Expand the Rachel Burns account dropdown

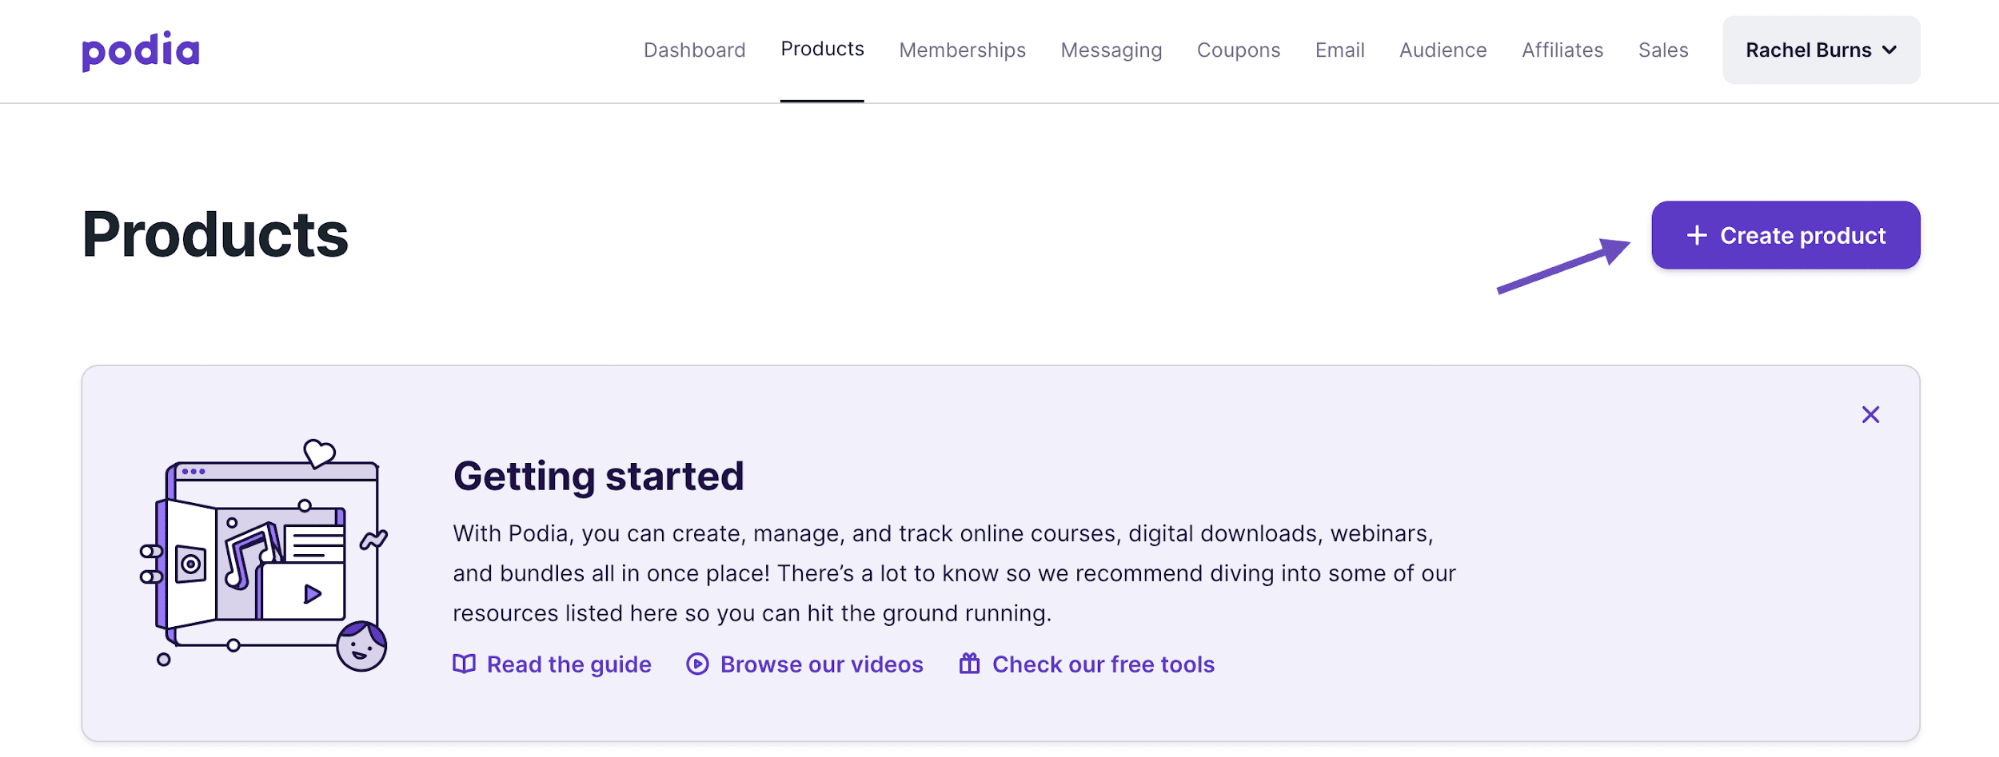(1821, 50)
